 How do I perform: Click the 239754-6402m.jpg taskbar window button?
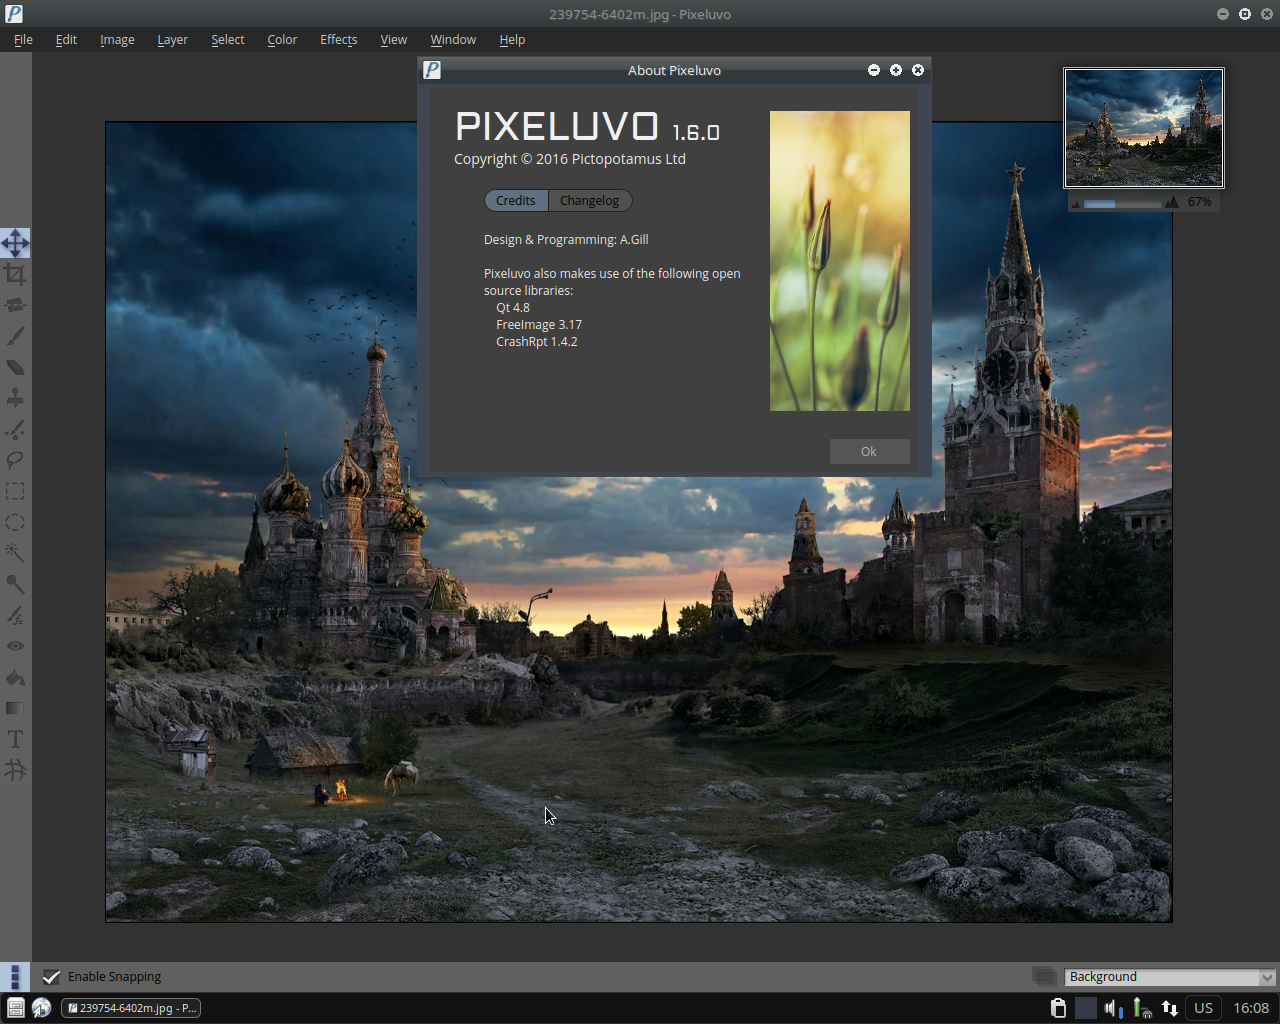[x=131, y=1008]
